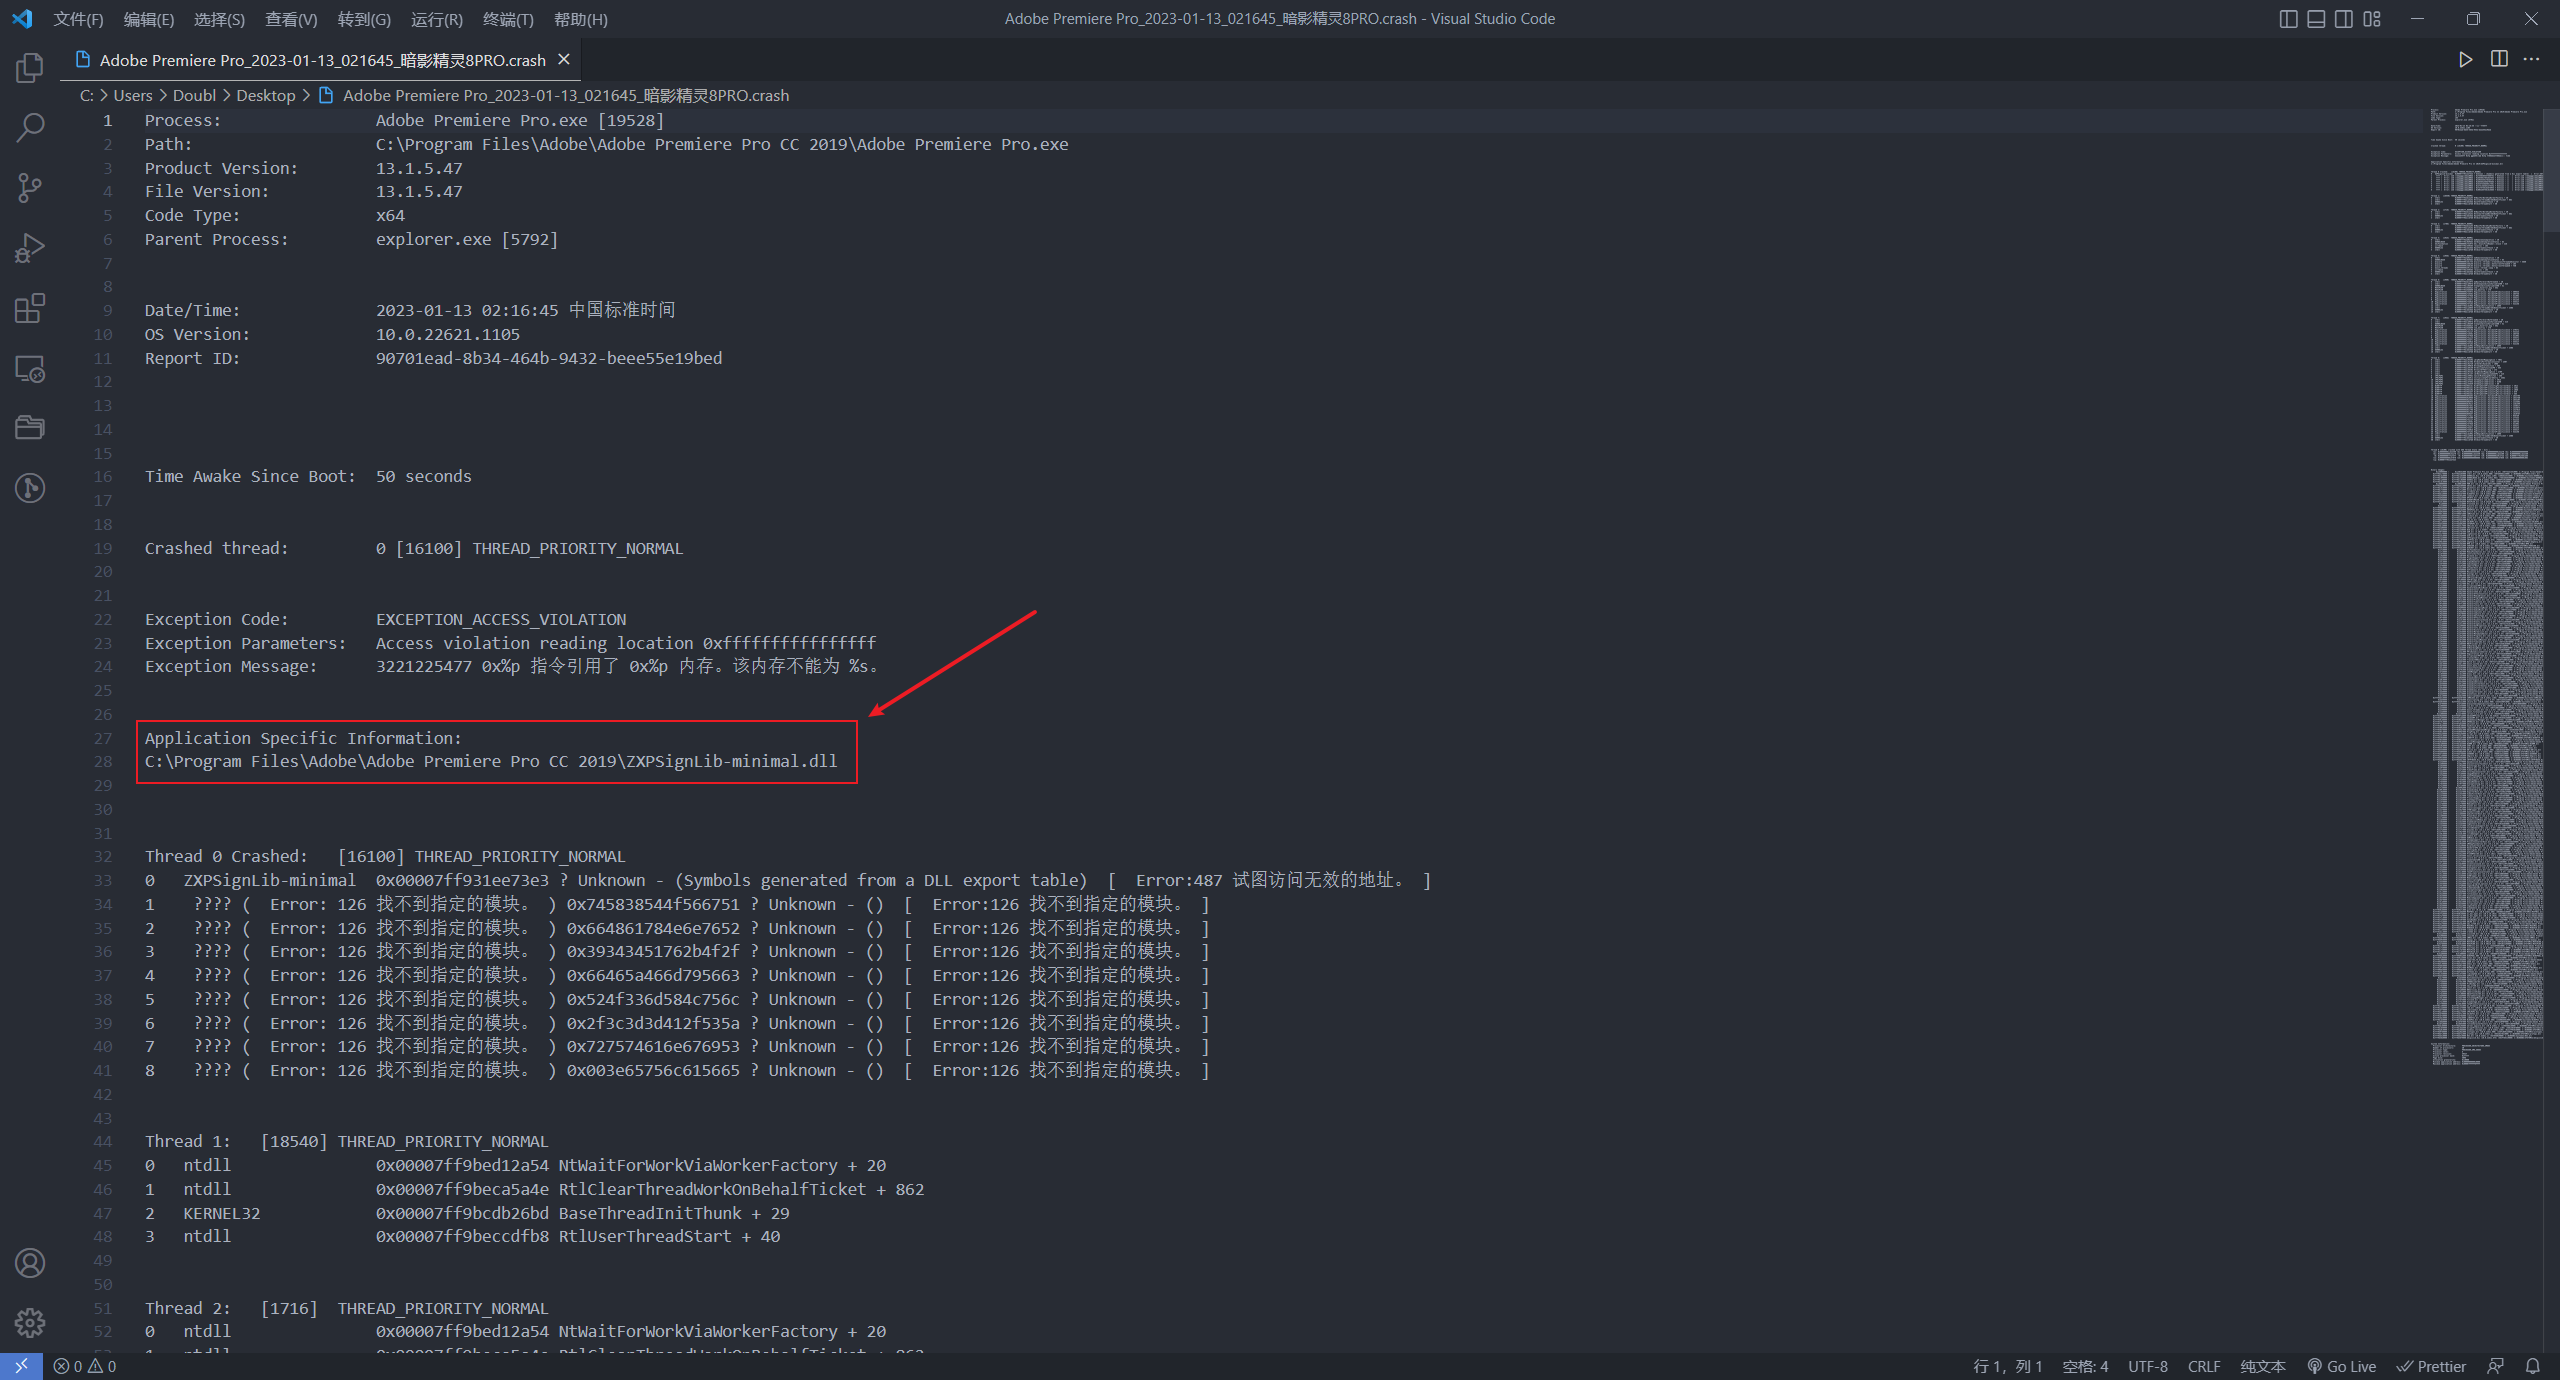The height and width of the screenshot is (1380, 2560).
Task: Expand the Desktop breadcrumb segment
Action: tap(266, 95)
